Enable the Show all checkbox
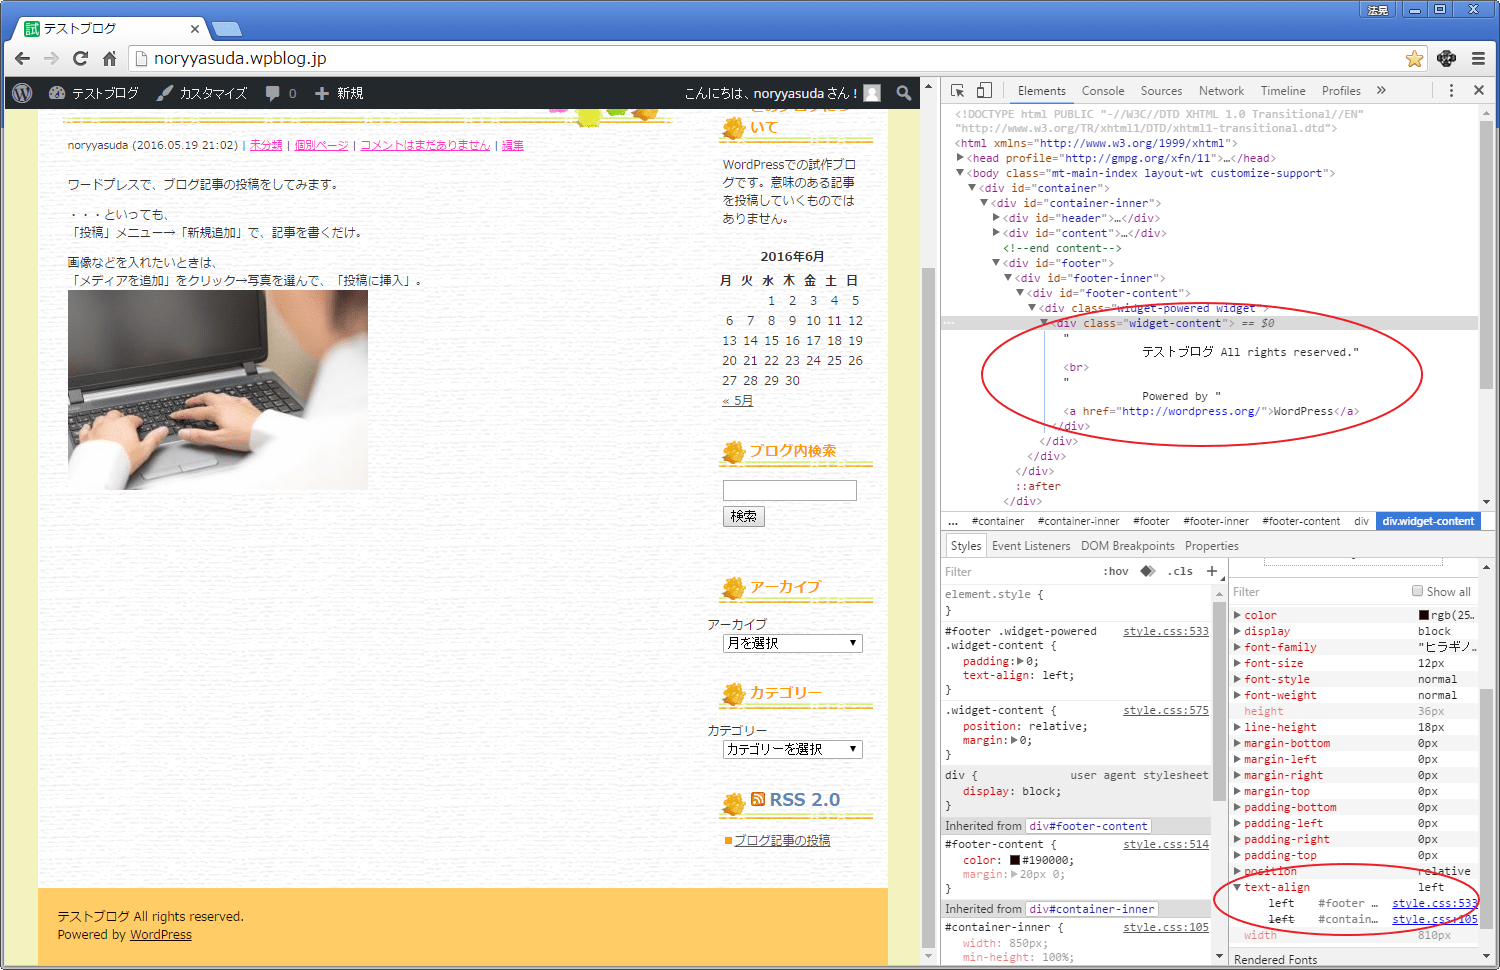The image size is (1500, 970). coord(1417,591)
